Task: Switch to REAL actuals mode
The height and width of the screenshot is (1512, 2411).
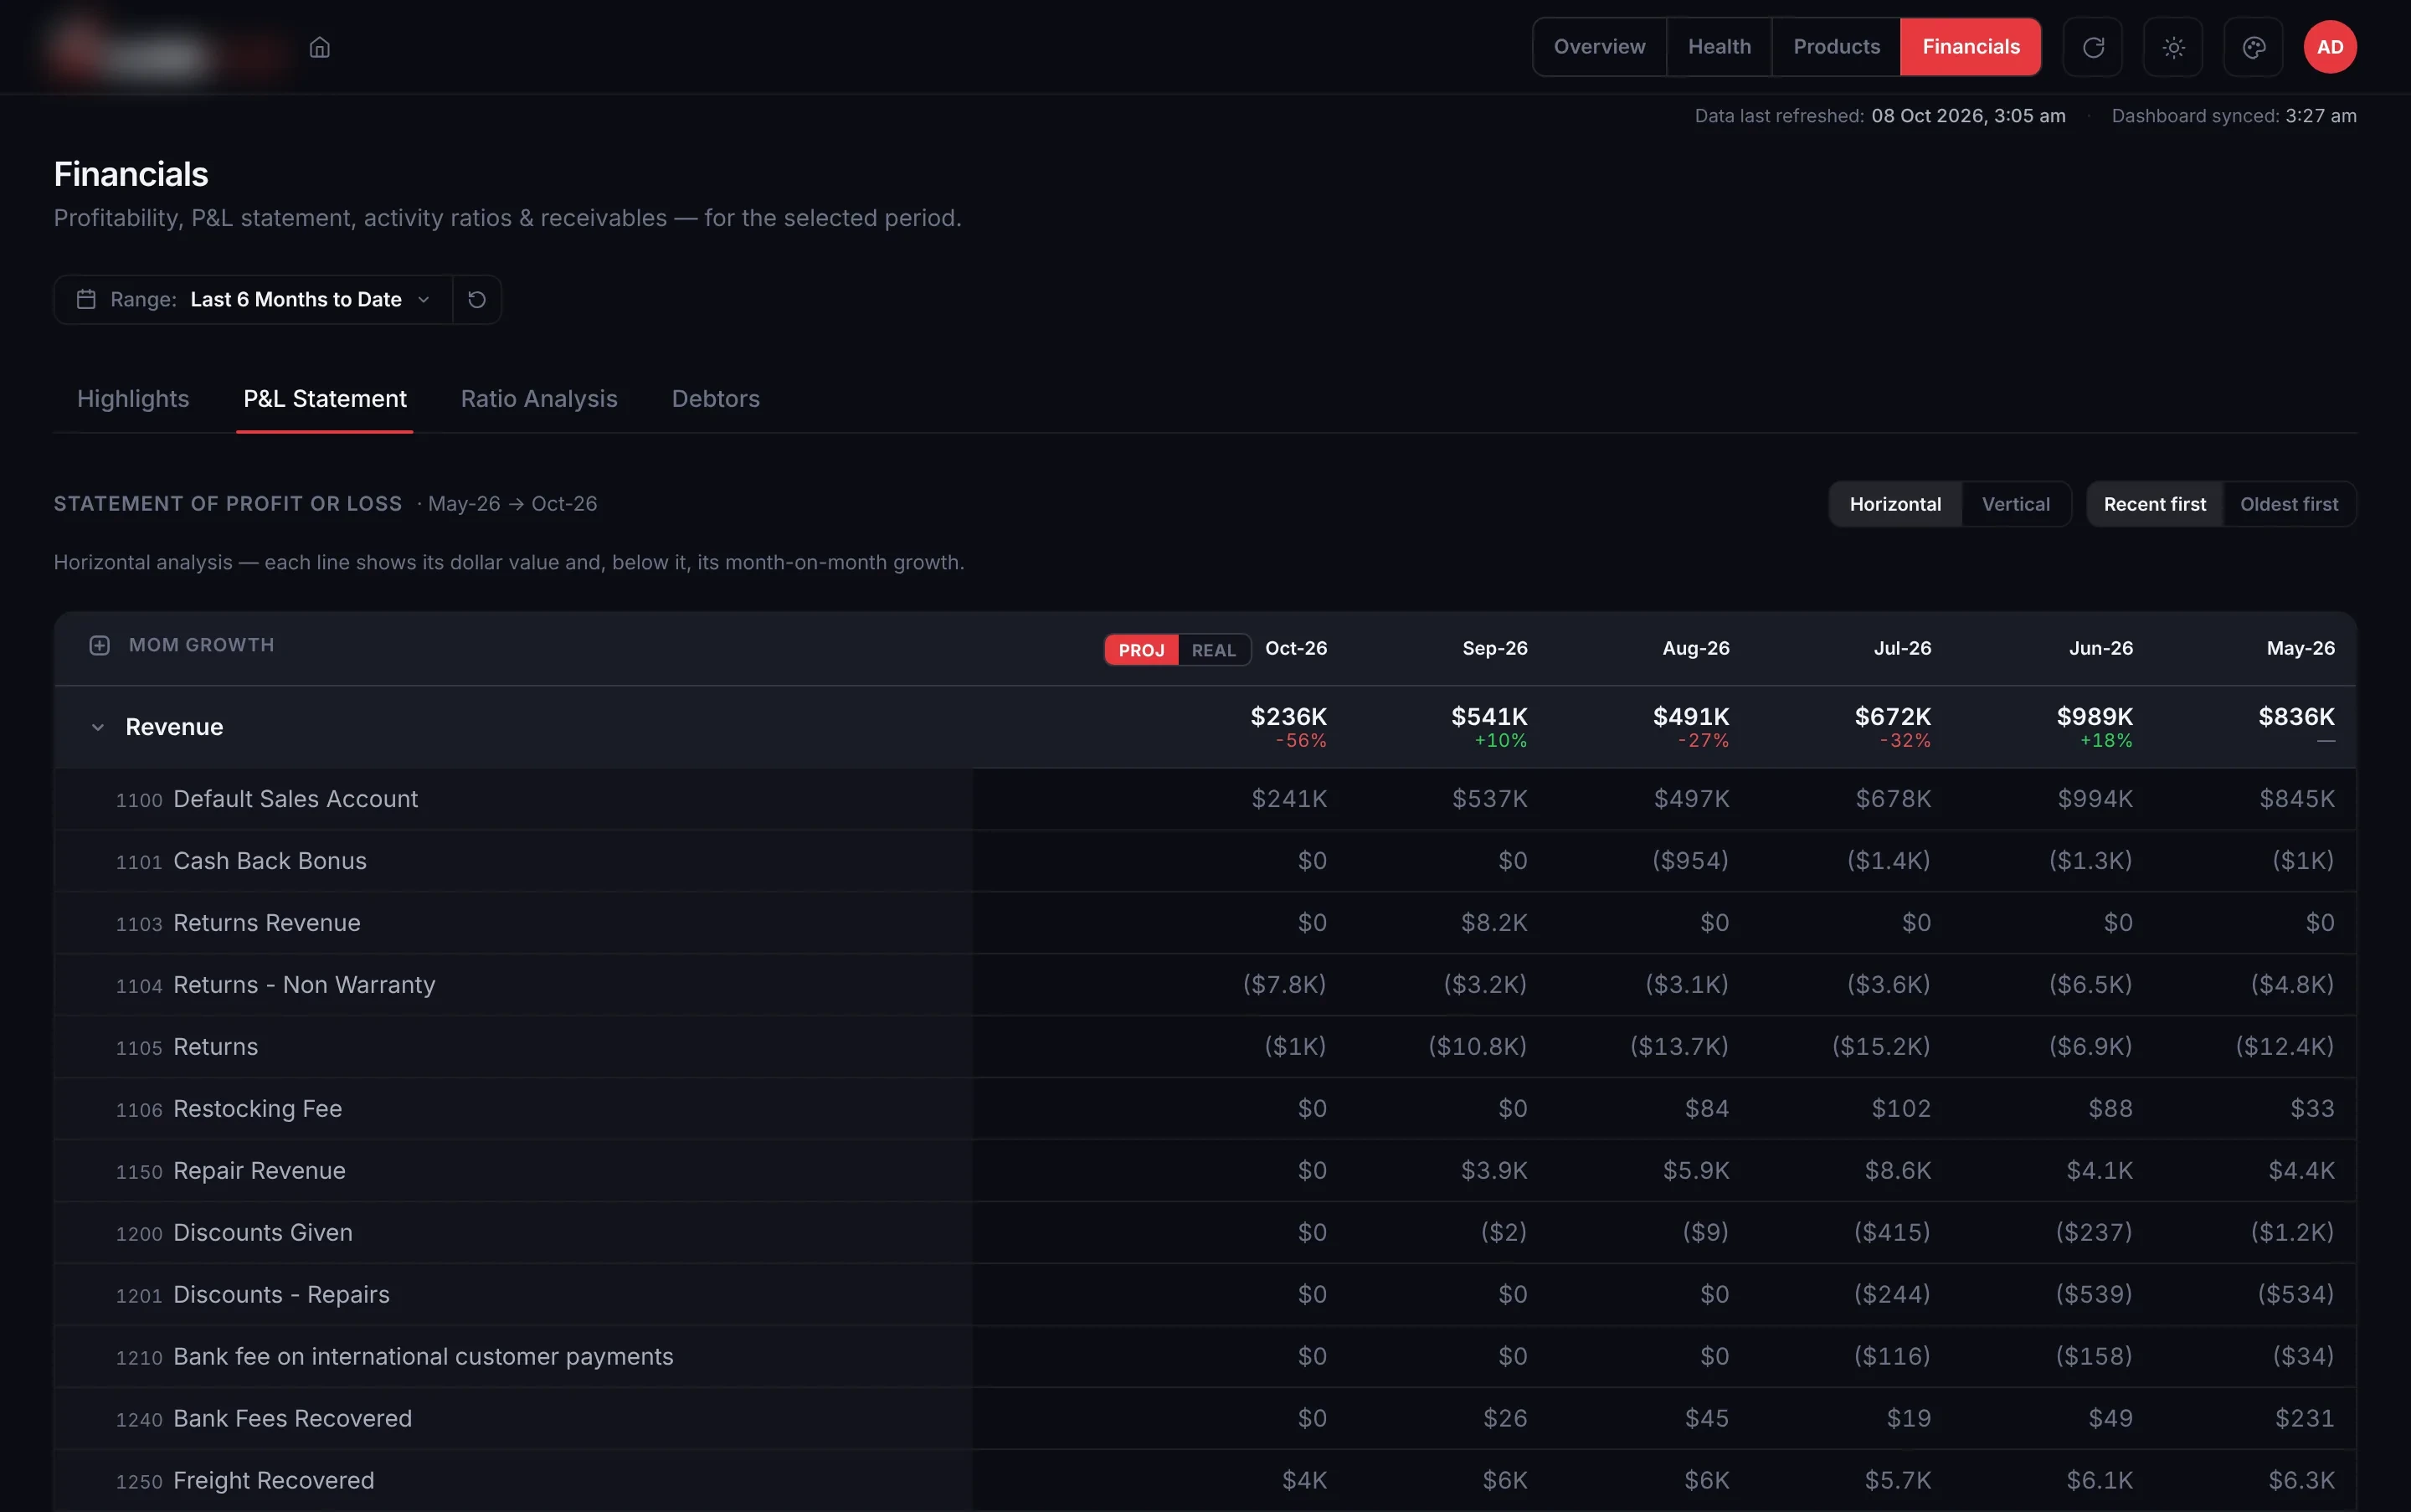Action: click(x=1214, y=650)
